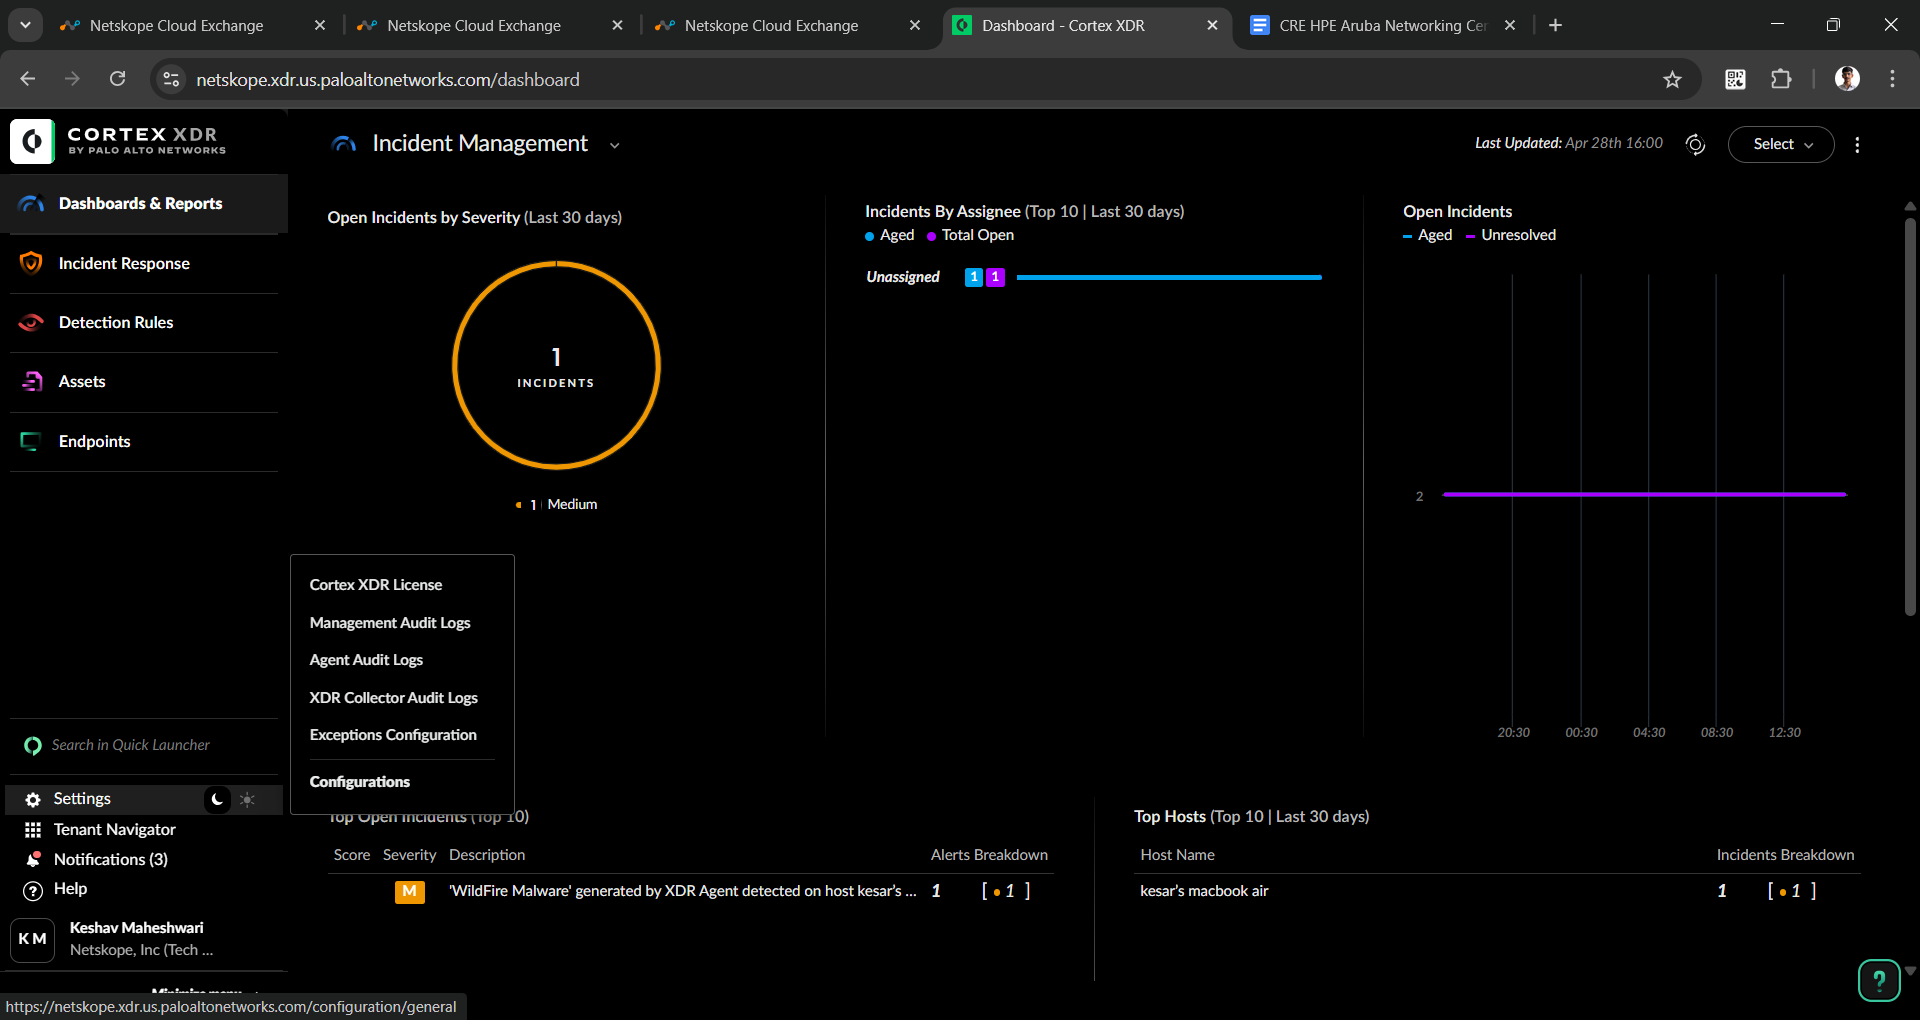
Task: Open the WildFire Malware incident row
Action: pyautogui.click(x=691, y=891)
